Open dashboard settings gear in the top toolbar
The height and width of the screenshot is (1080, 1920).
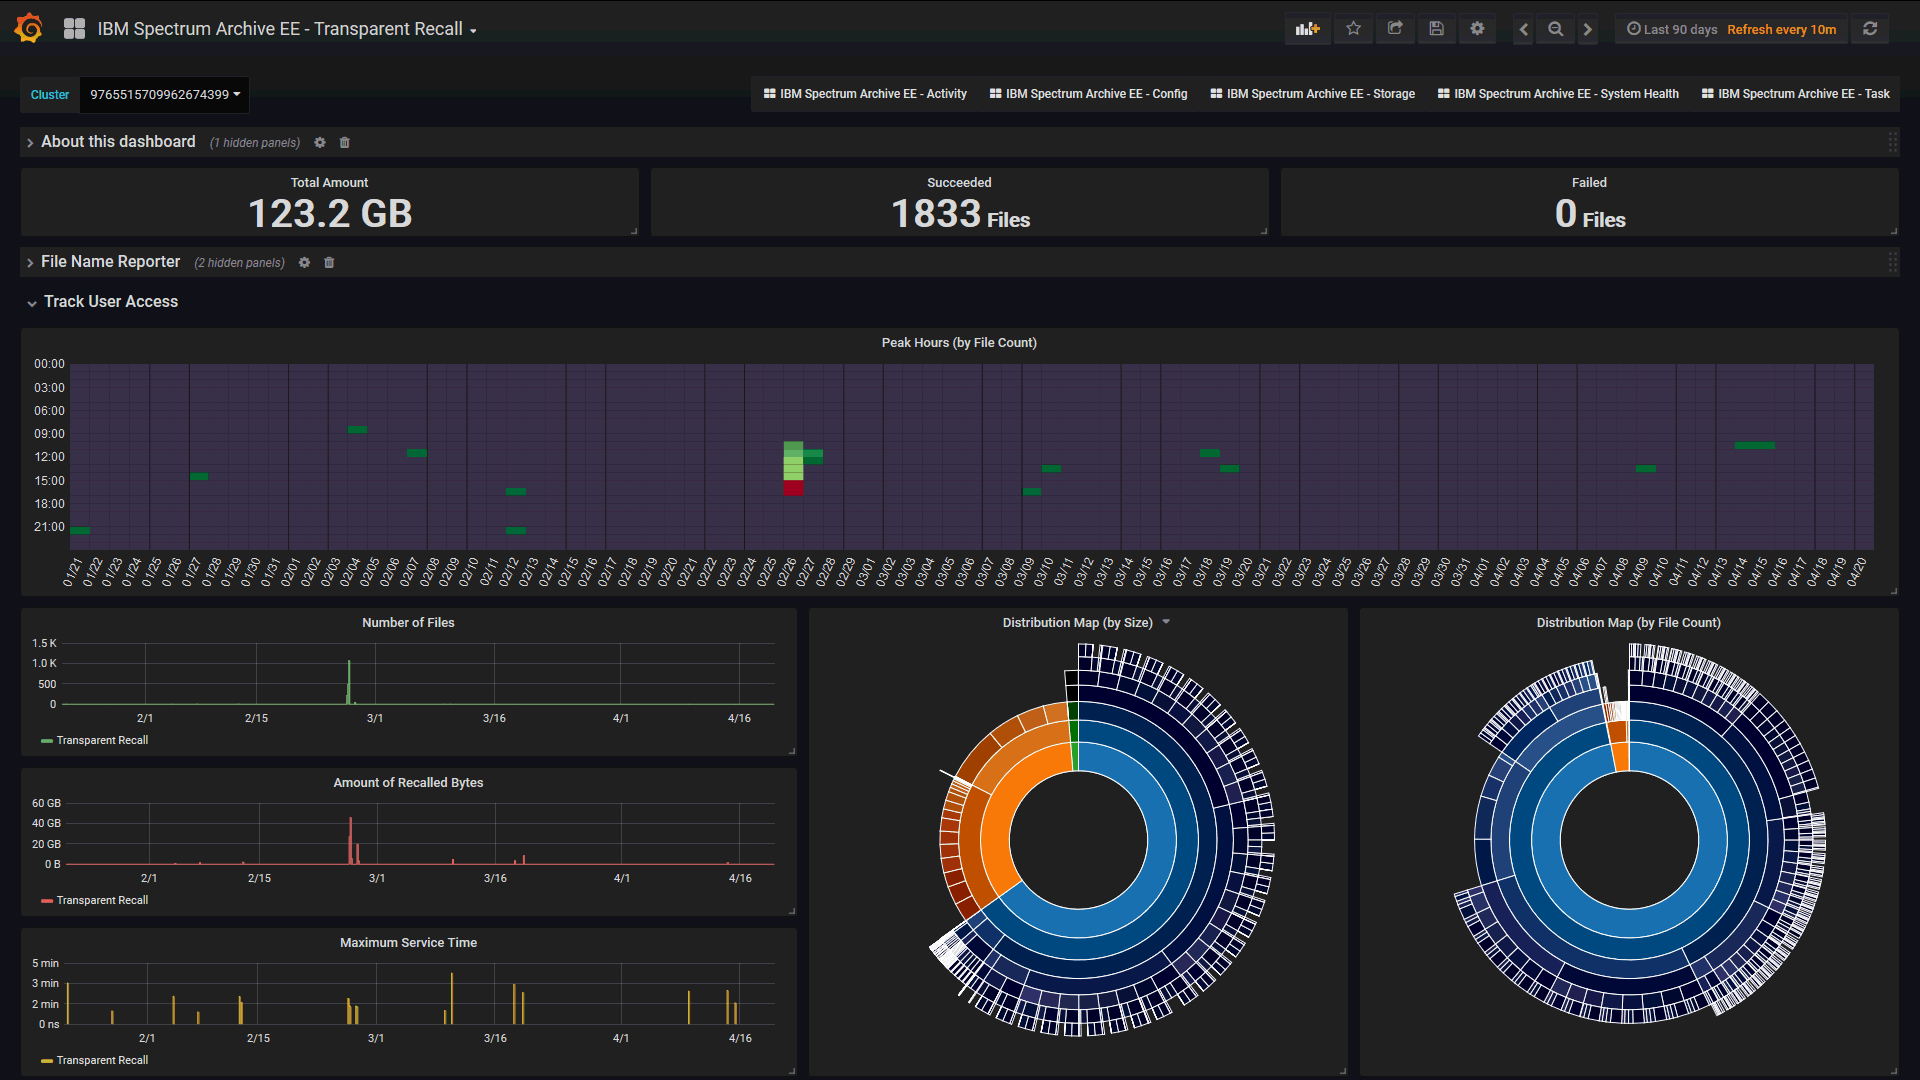pos(1477,28)
